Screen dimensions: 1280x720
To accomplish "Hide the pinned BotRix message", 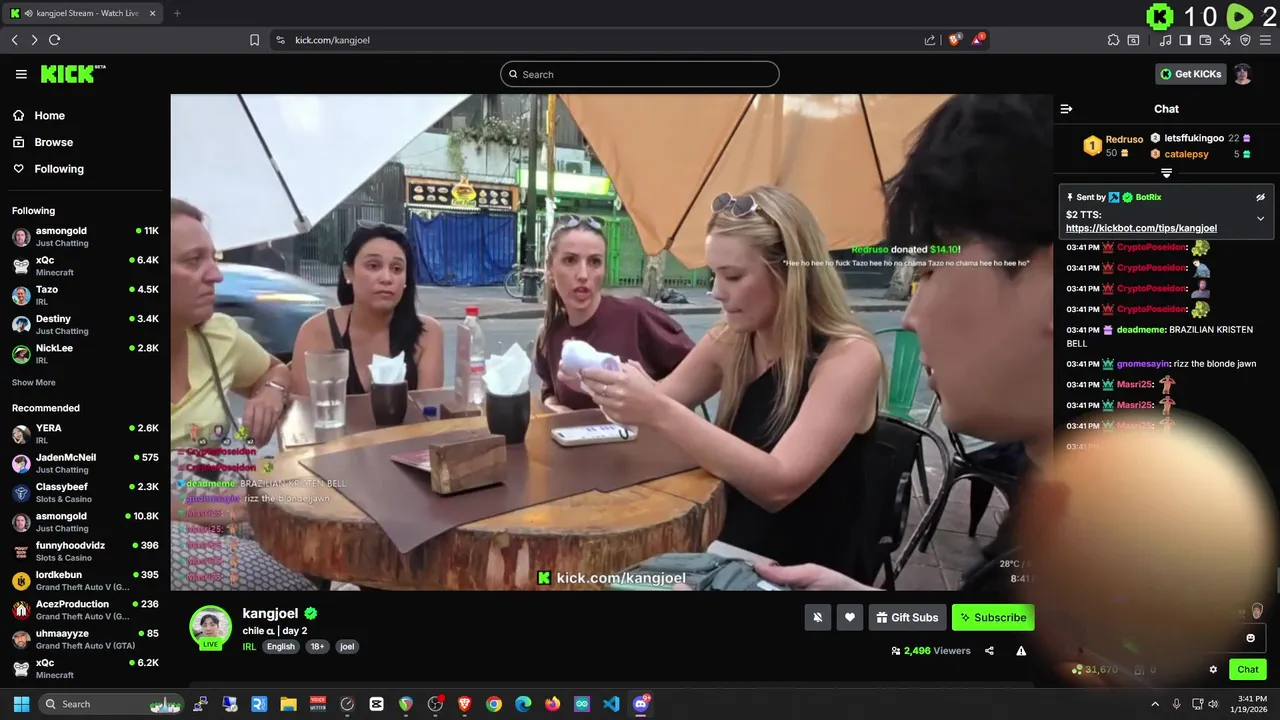I will click(1260, 197).
